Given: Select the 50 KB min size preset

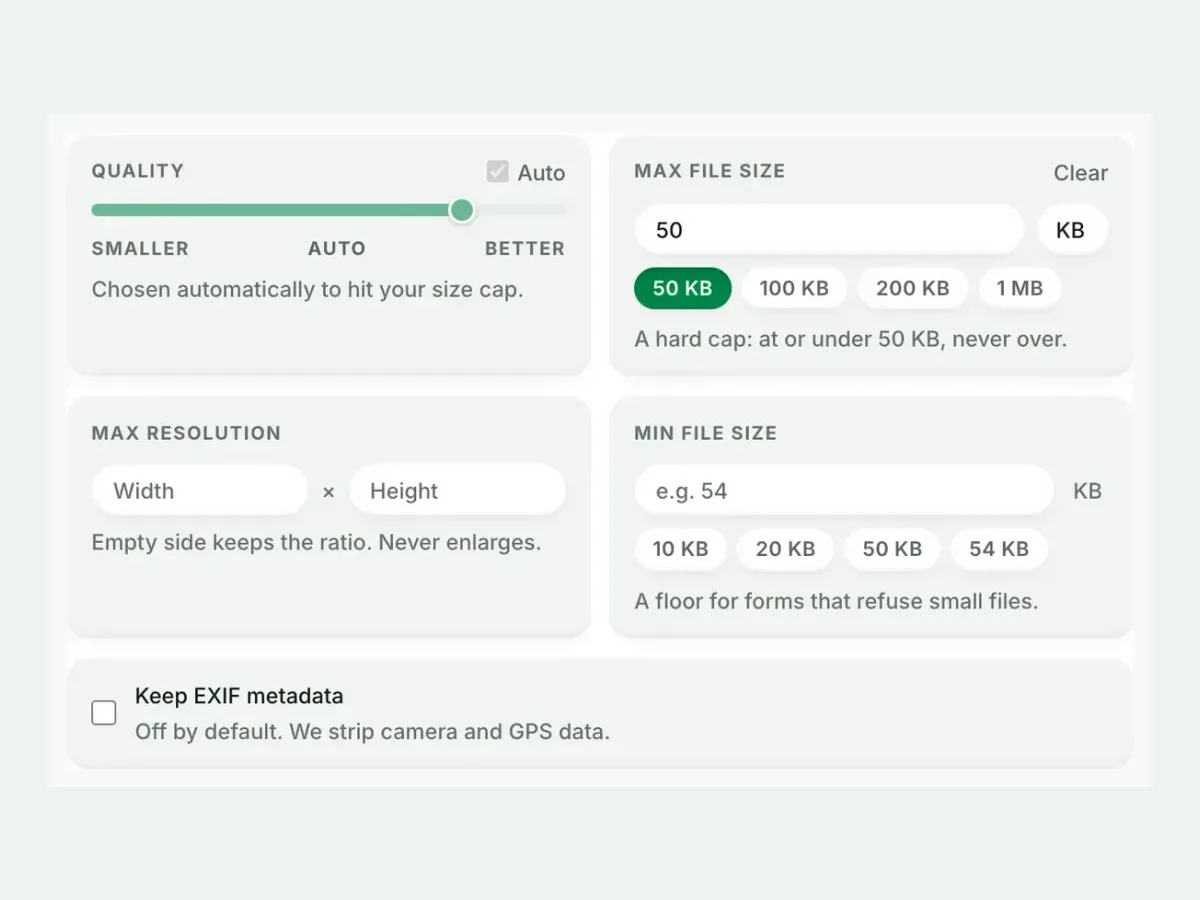Looking at the screenshot, I should click(x=892, y=549).
